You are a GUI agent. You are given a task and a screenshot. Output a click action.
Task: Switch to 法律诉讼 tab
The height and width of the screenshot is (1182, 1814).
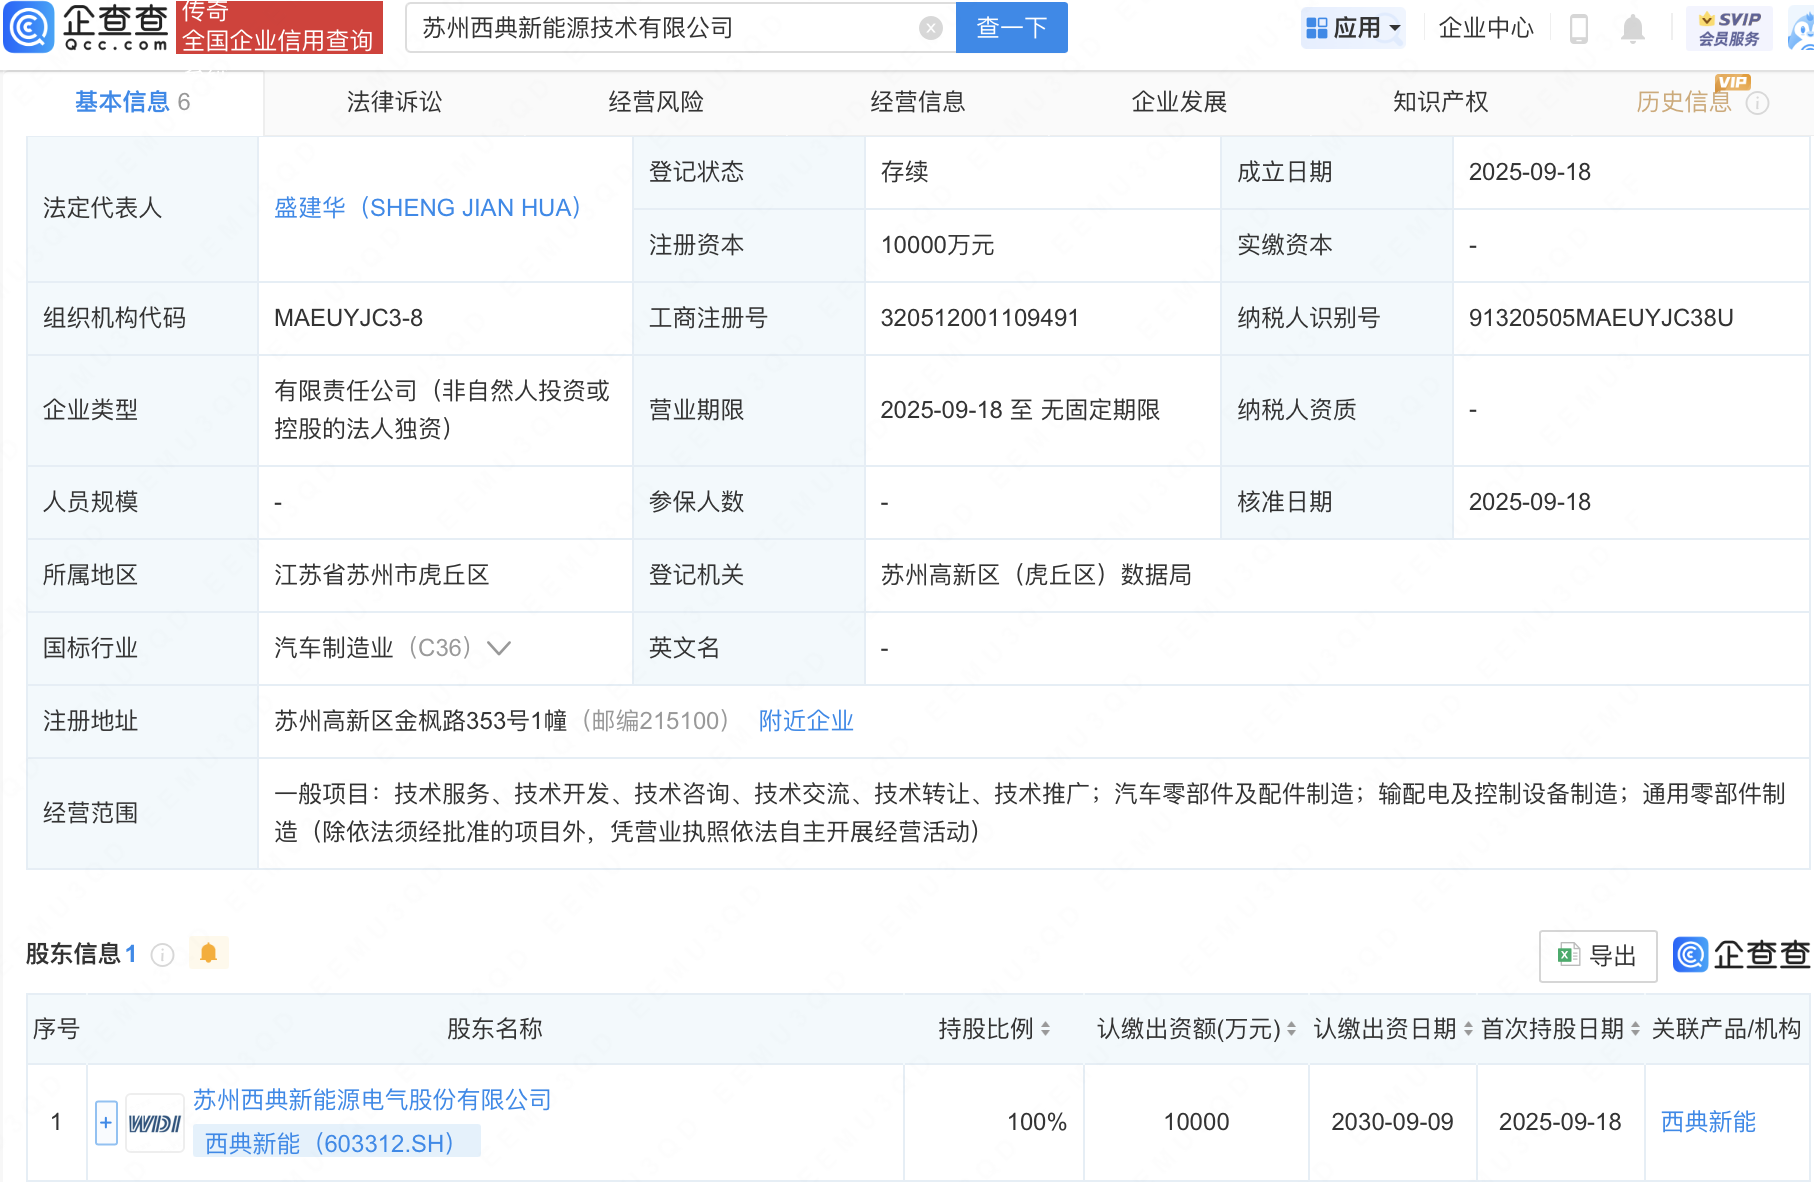pos(394,102)
